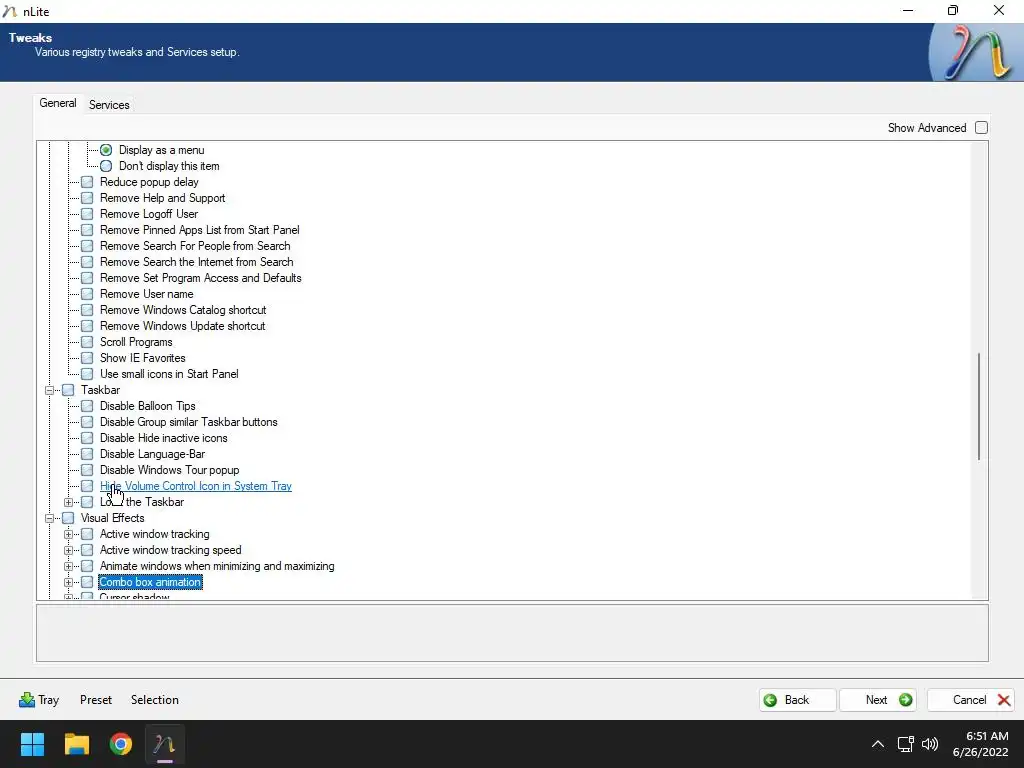This screenshot has width=1024, height=768.
Task: Expand Lock the Taskbar node
Action: point(68,502)
